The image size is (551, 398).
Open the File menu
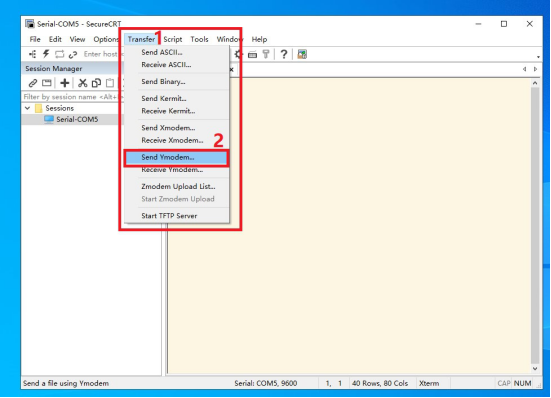pos(35,39)
